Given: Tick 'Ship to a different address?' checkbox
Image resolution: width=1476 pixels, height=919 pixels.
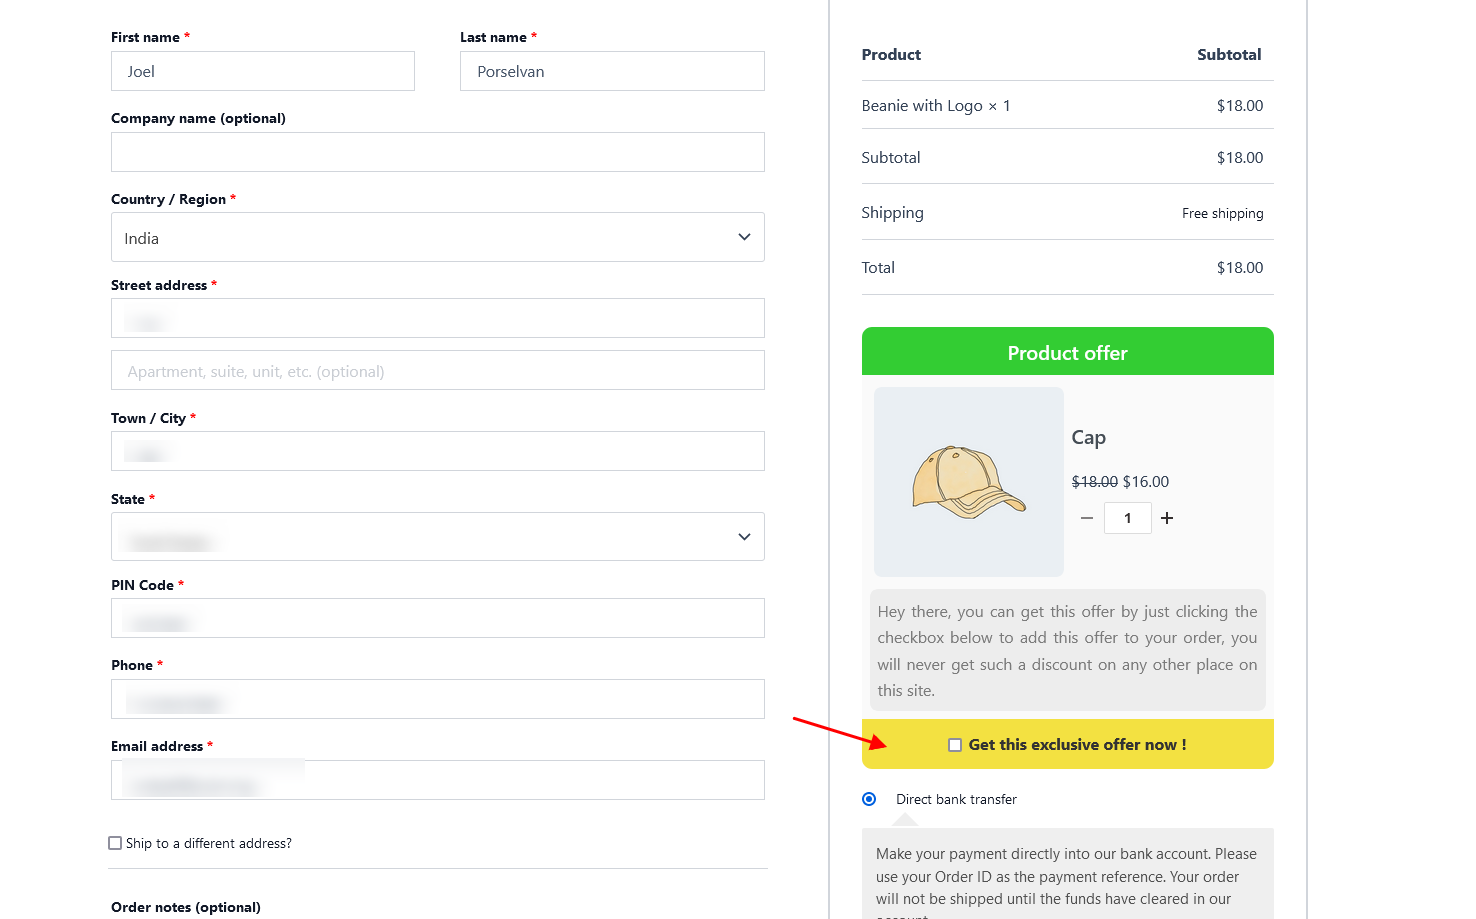Looking at the screenshot, I should click(115, 843).
